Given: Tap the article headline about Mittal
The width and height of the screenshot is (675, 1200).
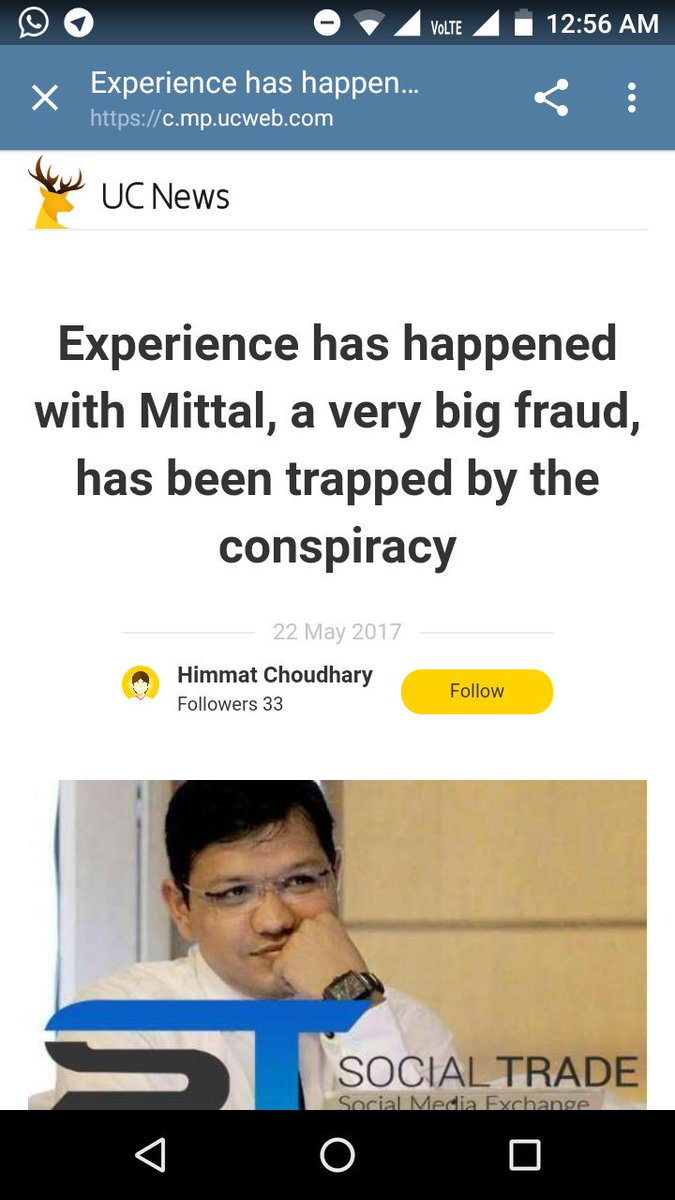Looking at the screenshot, I should point(337,445).
